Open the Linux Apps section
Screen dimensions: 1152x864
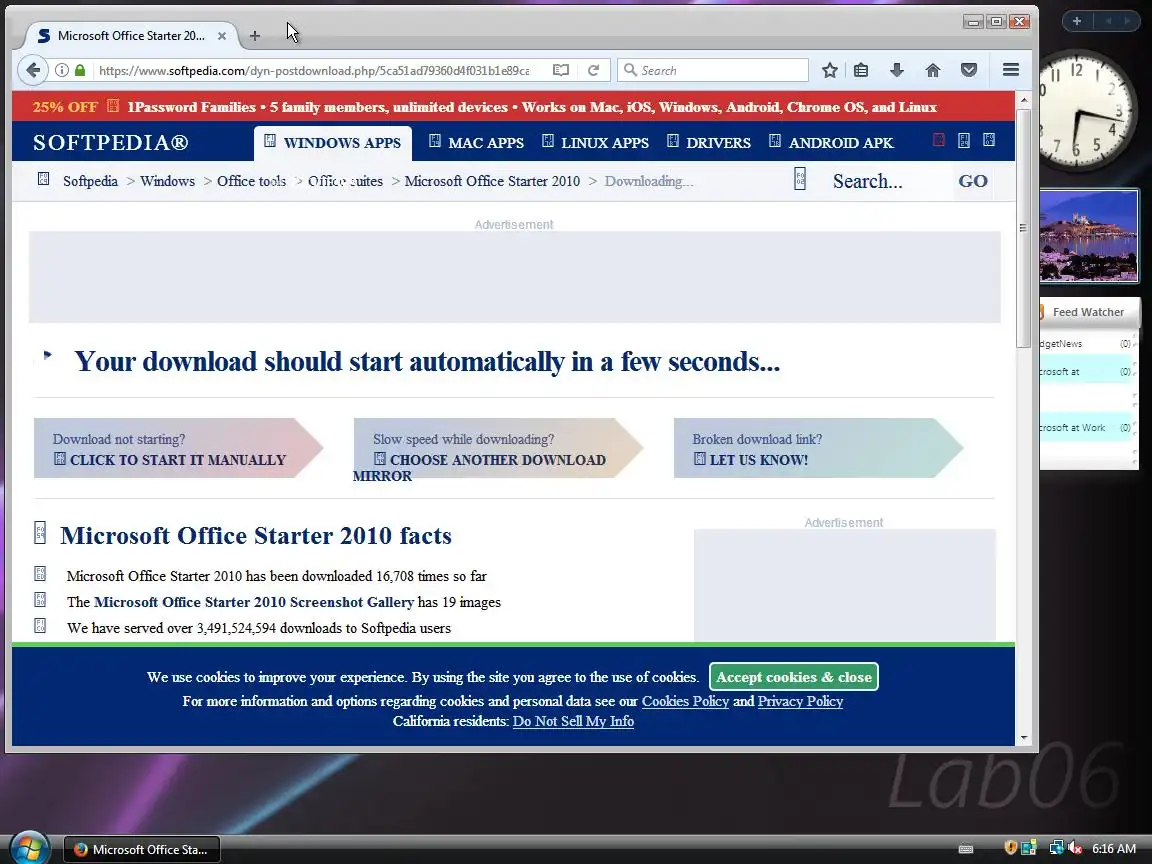(596, 143)
